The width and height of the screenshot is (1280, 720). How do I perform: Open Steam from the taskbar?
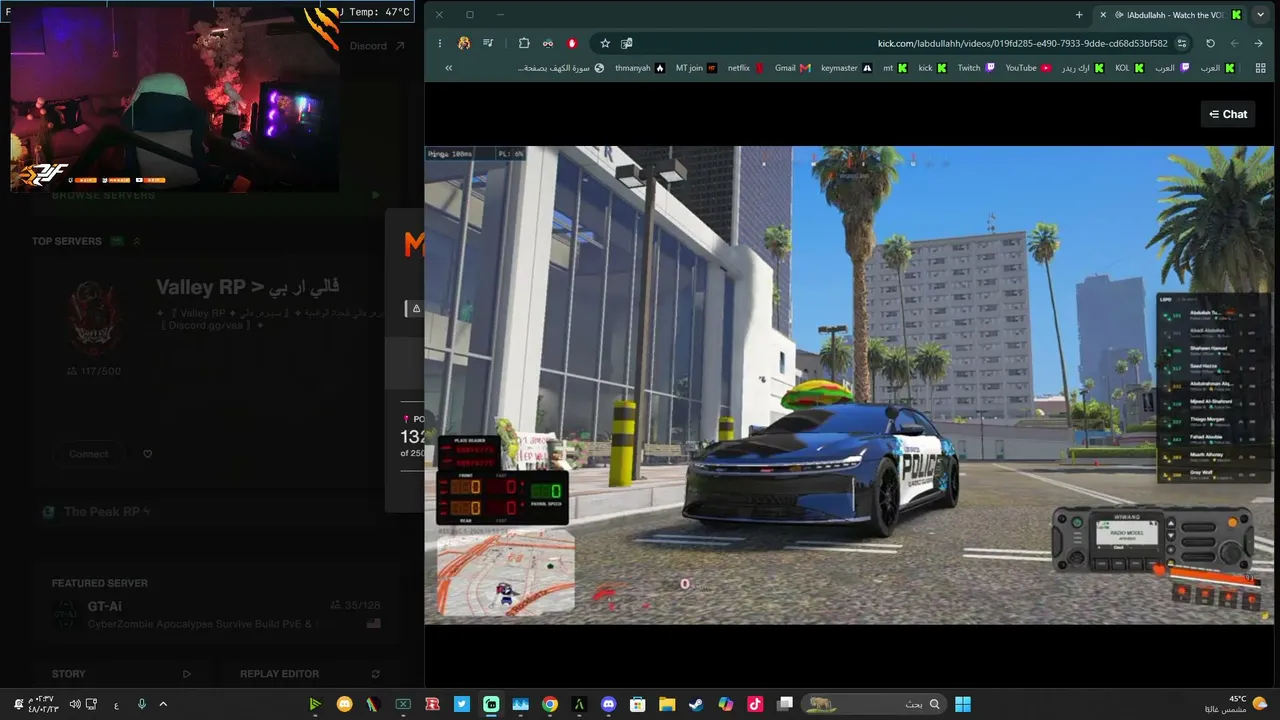[696, 704]
